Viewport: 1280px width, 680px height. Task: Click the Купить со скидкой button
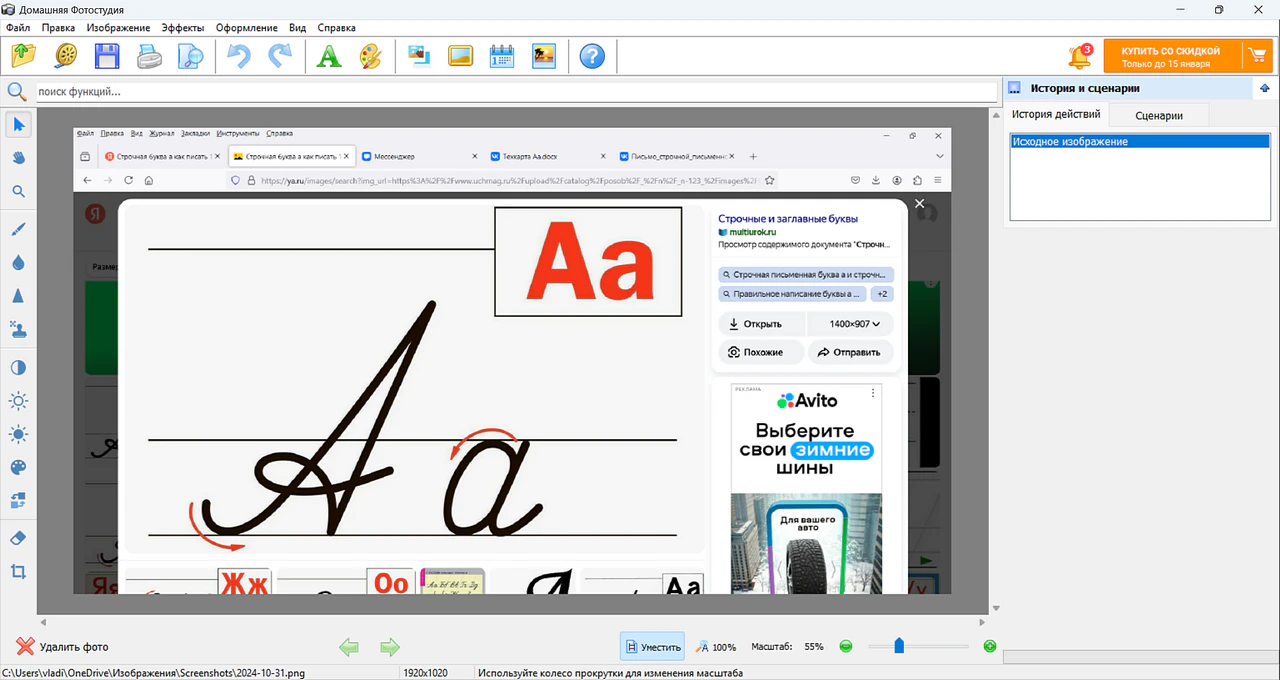click(1170, 56)
